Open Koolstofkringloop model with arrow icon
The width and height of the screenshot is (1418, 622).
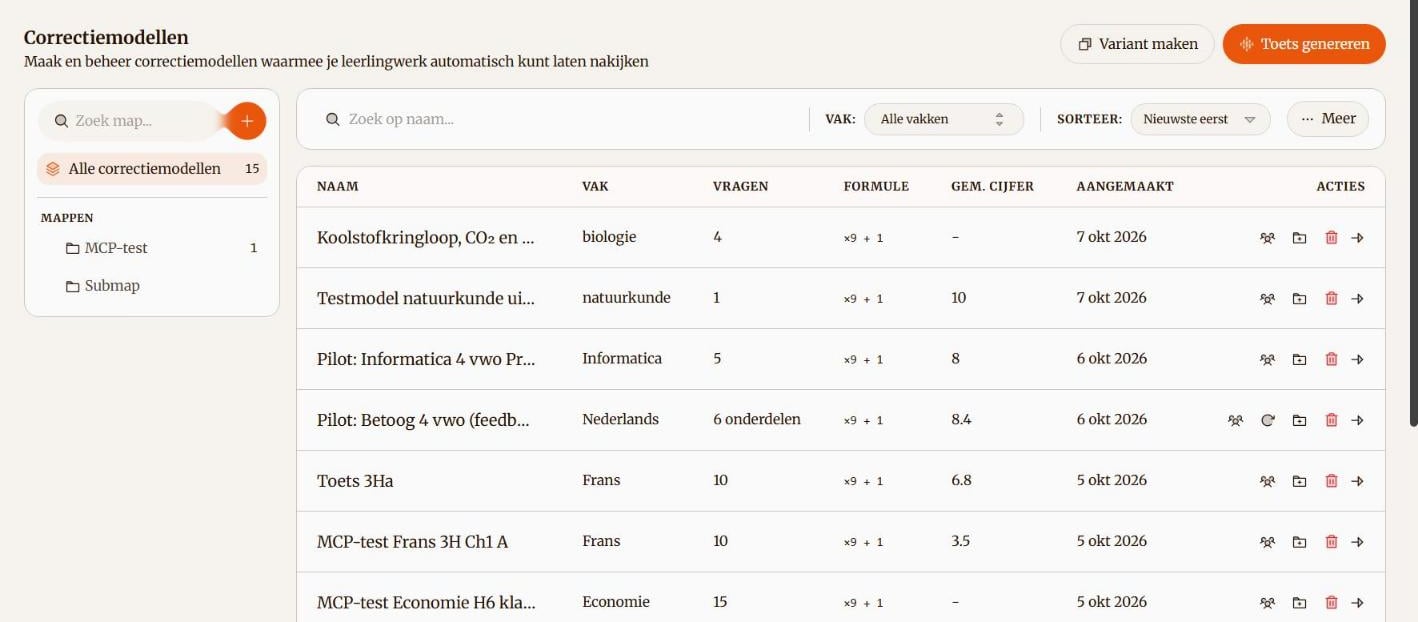[x=1357, y=238]
